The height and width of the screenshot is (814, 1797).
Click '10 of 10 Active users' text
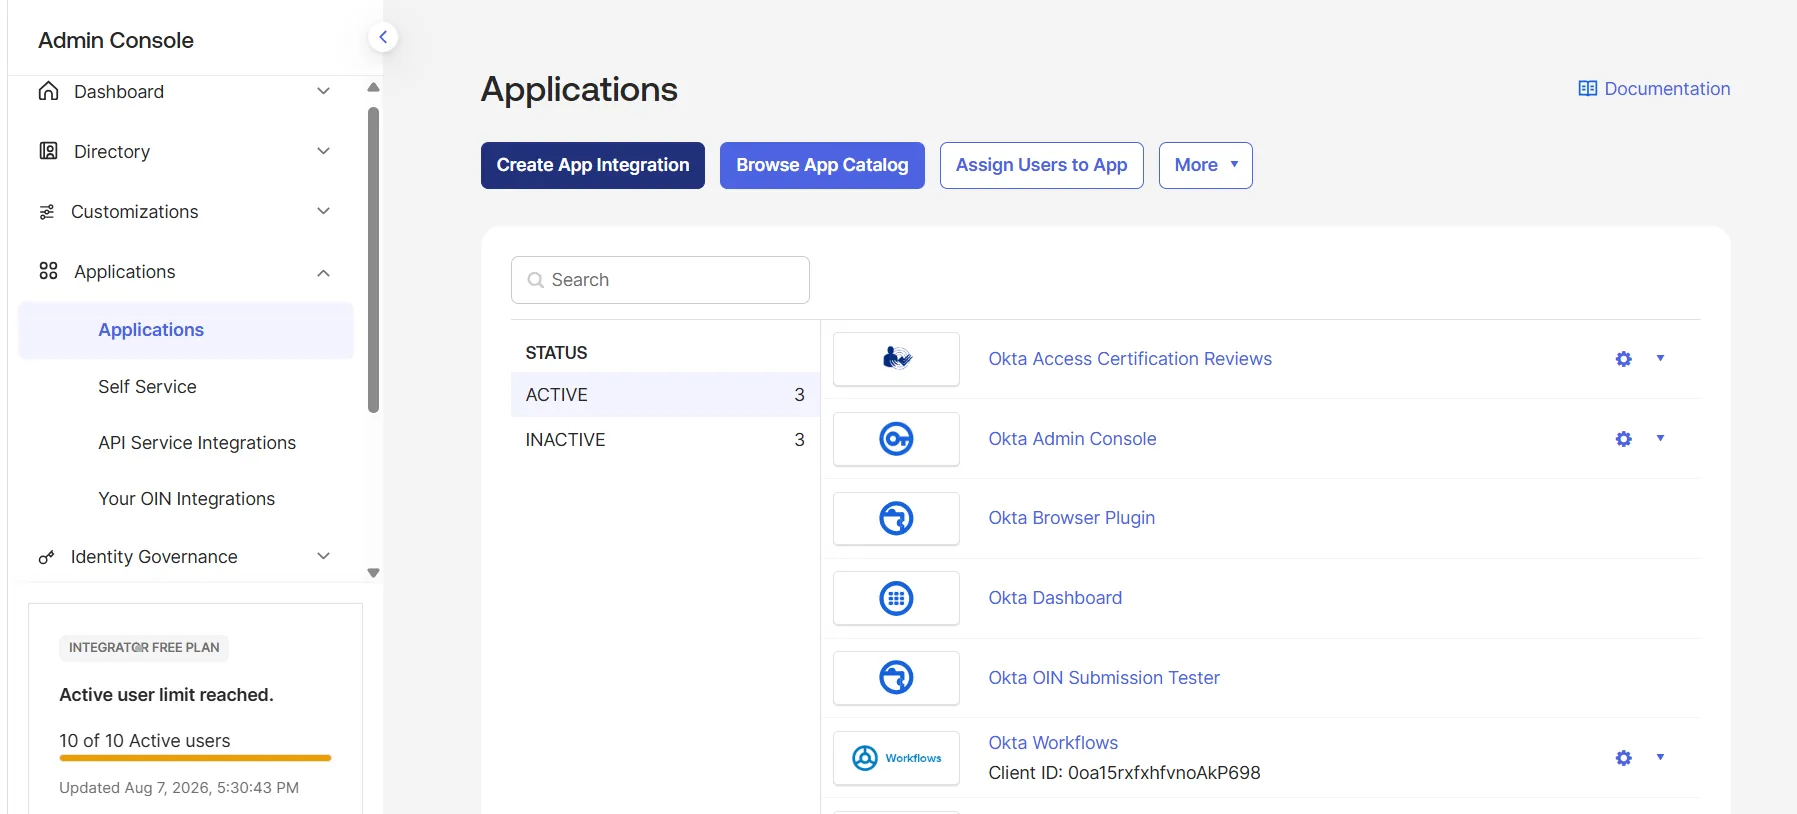point(145,741)
